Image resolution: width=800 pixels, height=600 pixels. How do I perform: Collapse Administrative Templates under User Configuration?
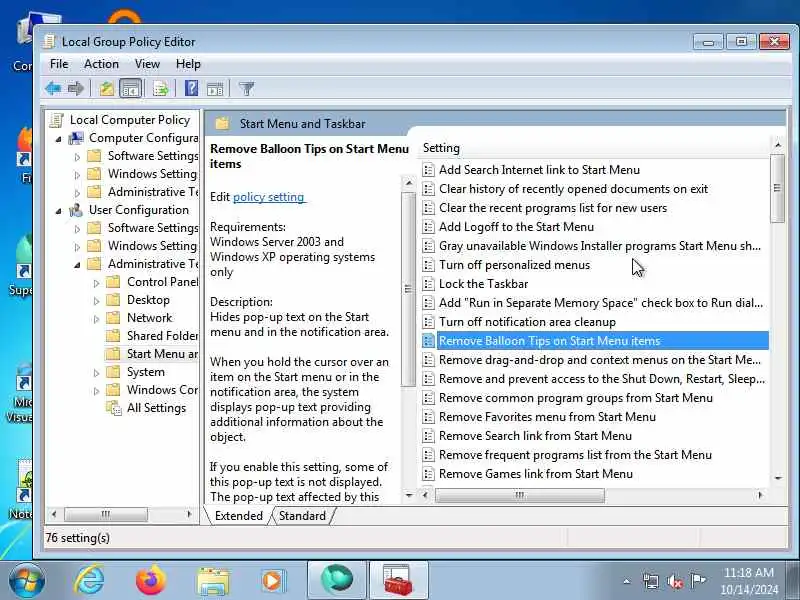(x=78, y=265)
